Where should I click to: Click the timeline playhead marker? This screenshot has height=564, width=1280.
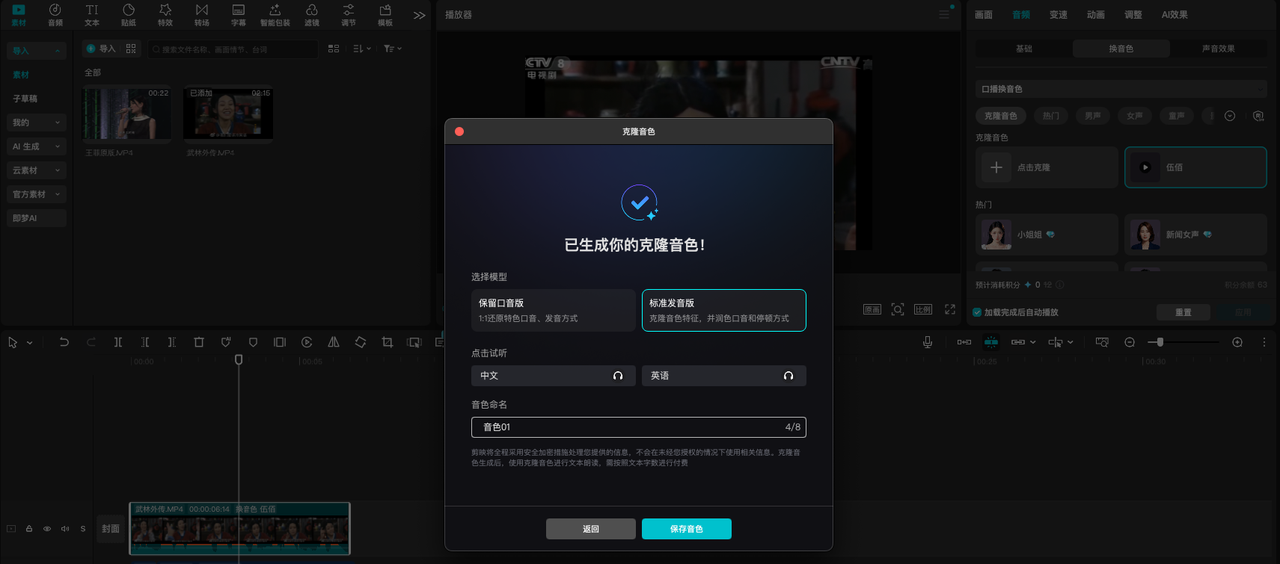[x=238, y=359]
